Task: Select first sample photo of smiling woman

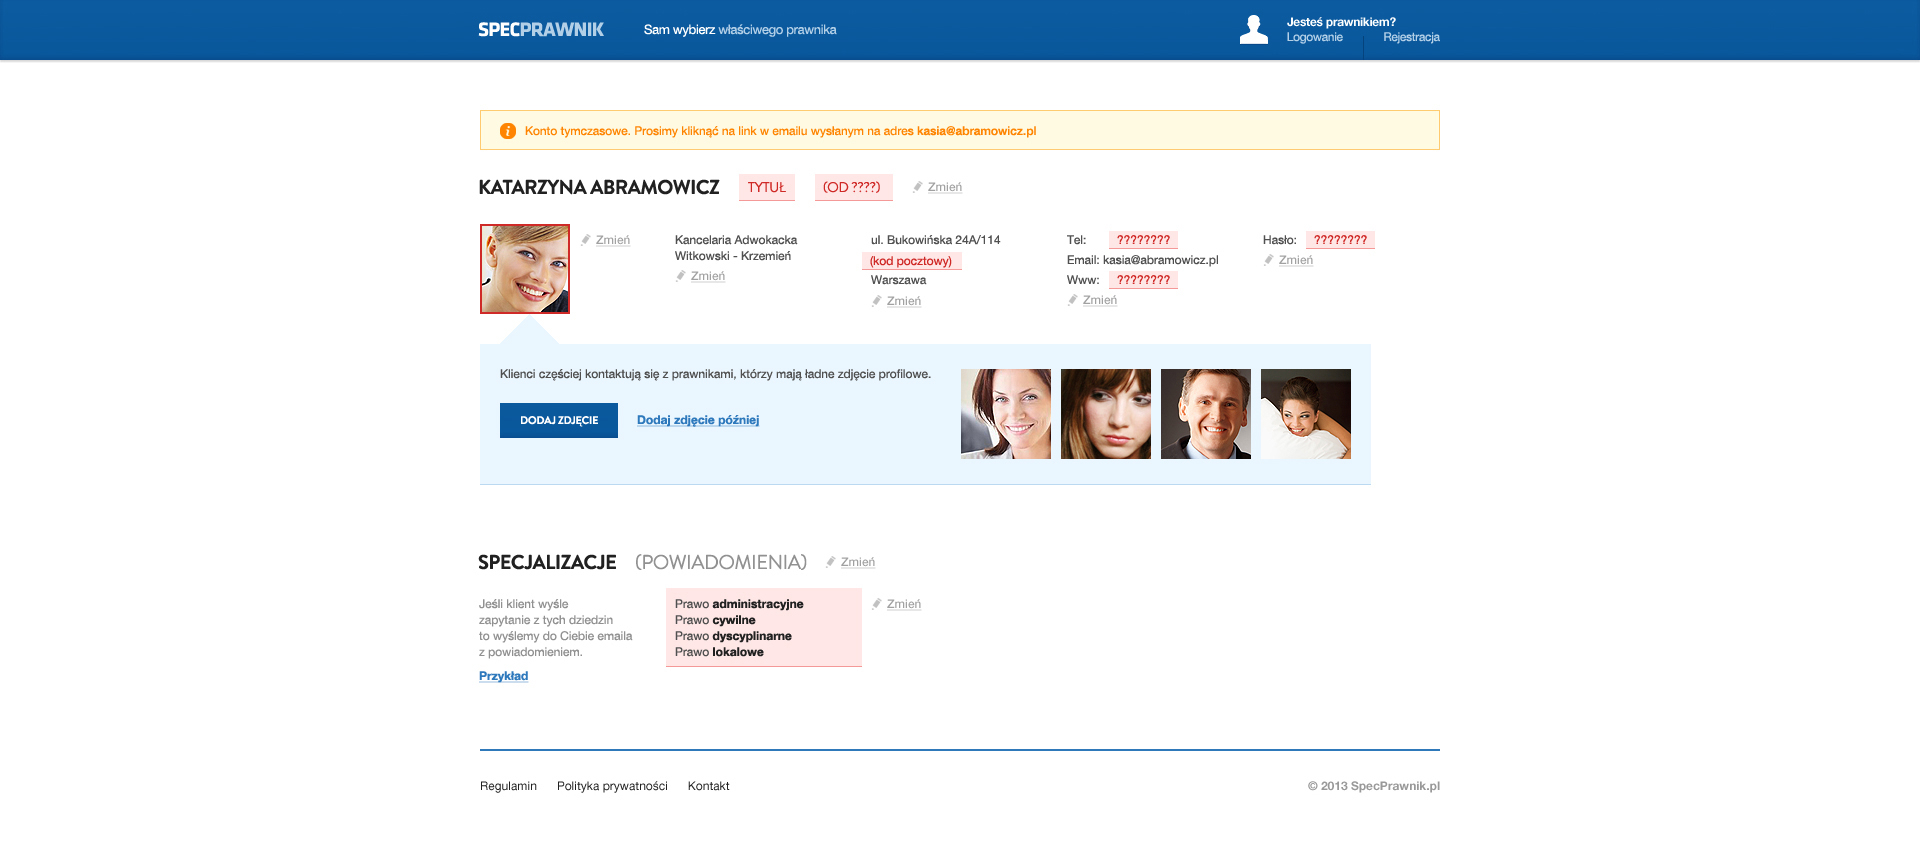Action: click(1006, 414)
